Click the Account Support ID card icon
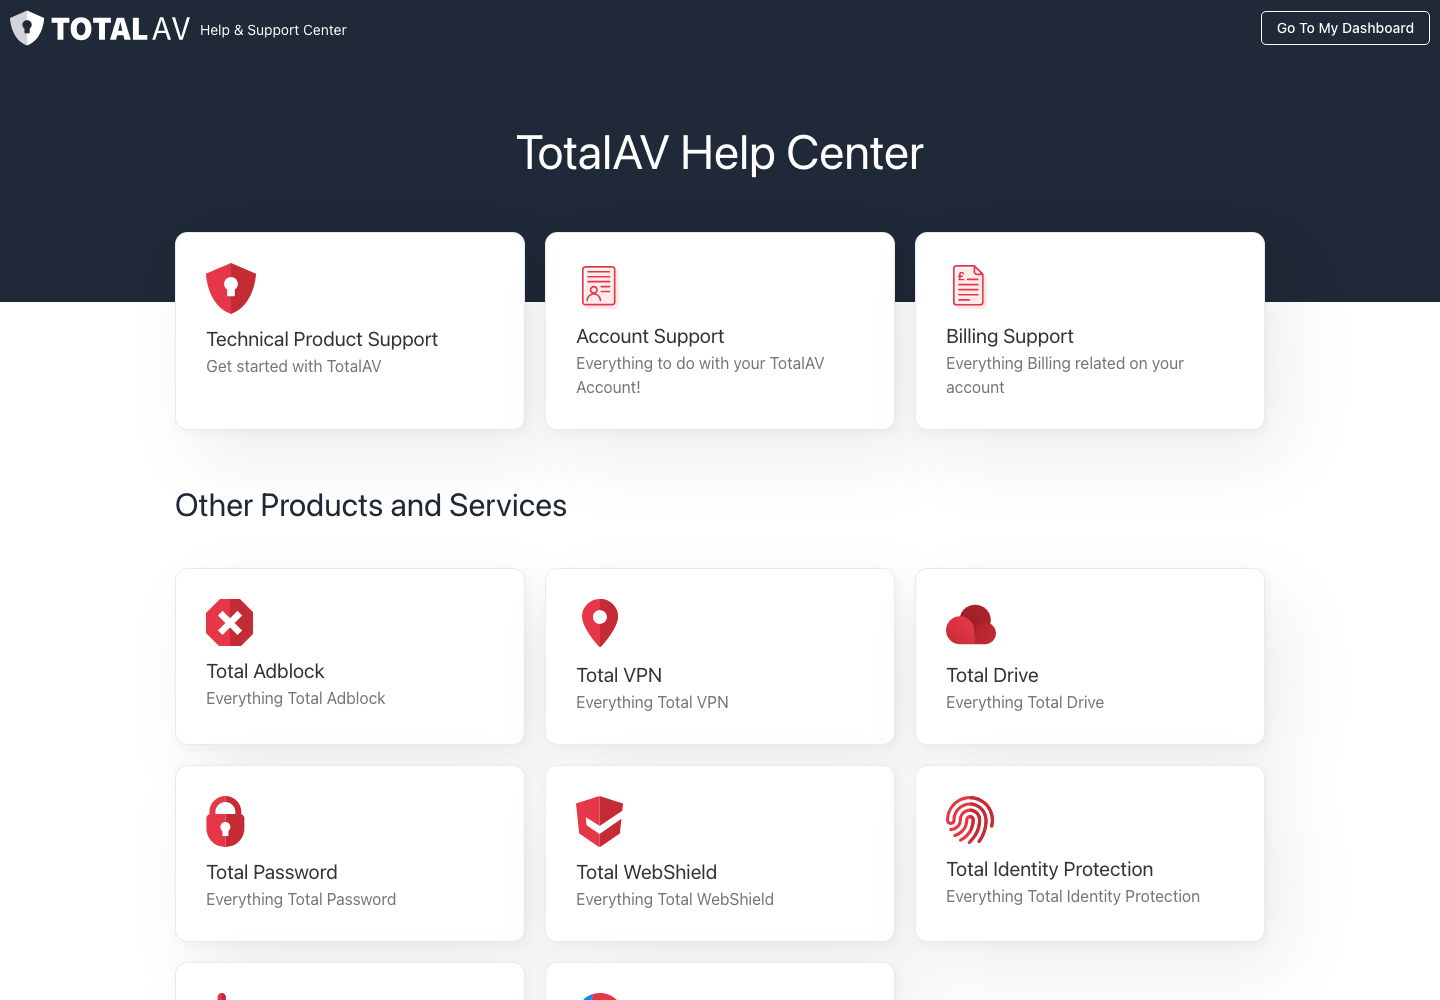Screen dimensions: 1440x1000 point(599,286)
